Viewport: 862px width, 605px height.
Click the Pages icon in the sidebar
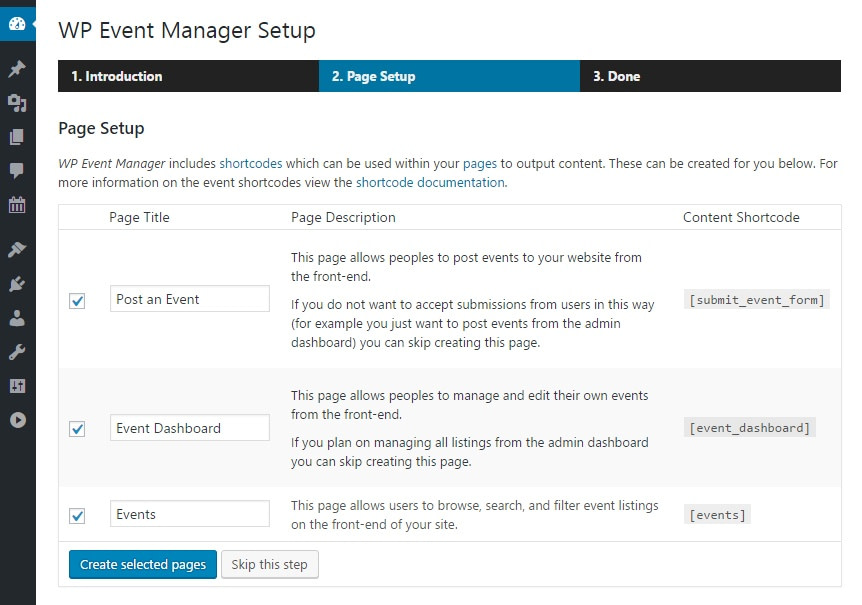(17, 136)
